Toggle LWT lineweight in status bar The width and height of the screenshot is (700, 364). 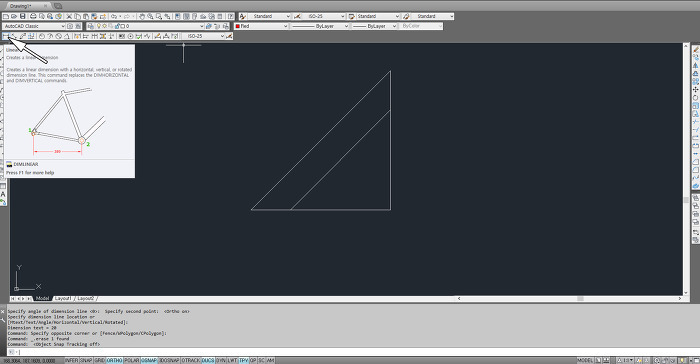(233, 360)
